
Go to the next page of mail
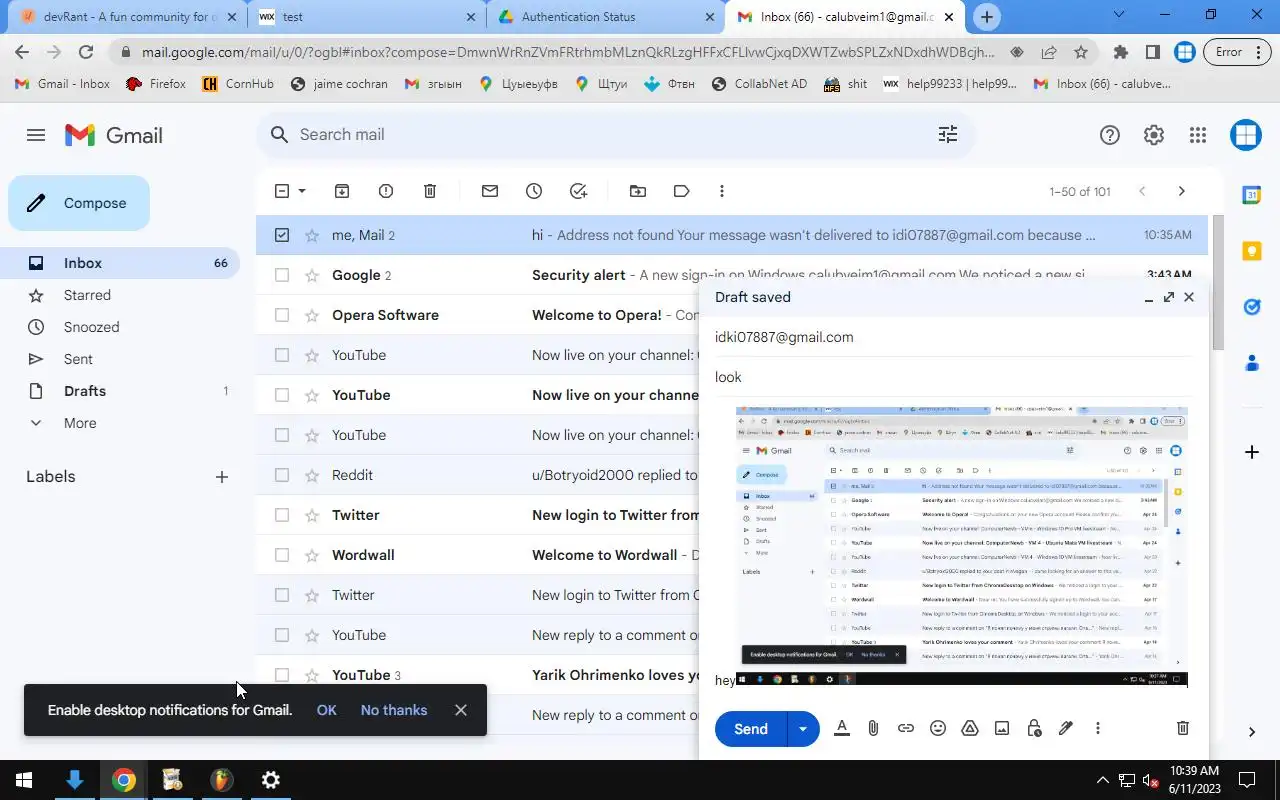(1181, 191)
